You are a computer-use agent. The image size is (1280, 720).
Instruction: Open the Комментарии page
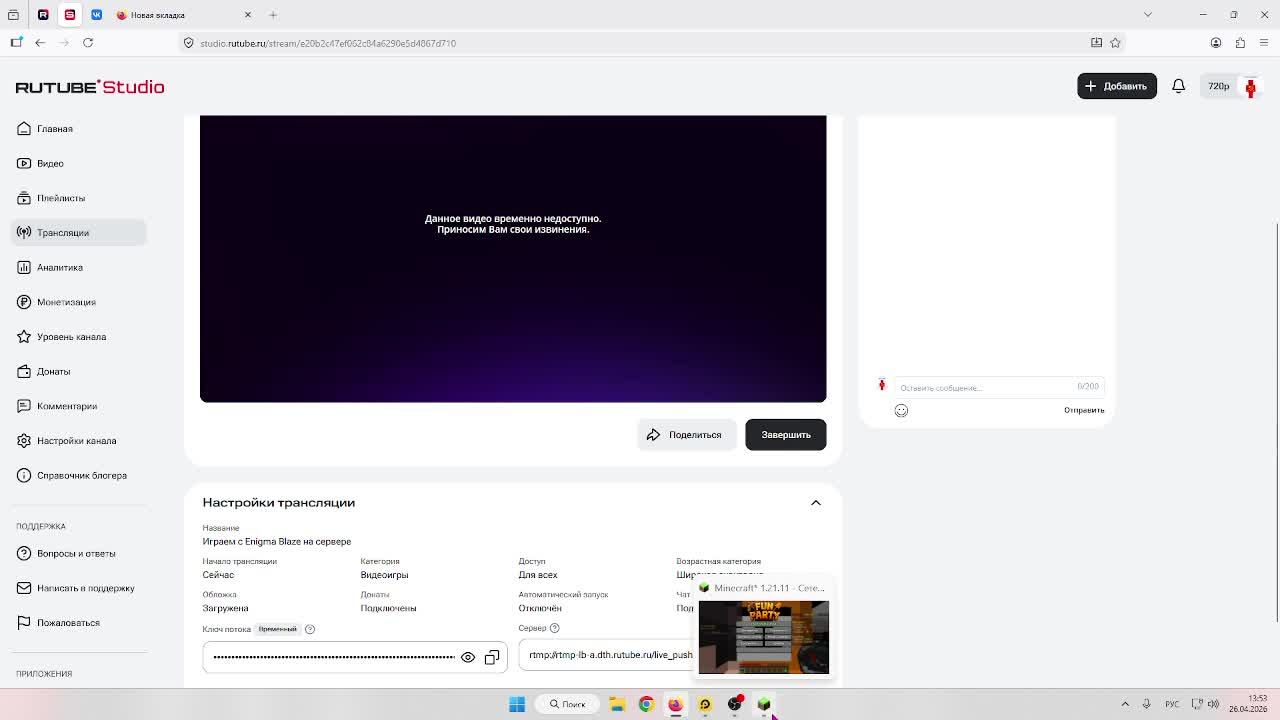click(67, 406)
